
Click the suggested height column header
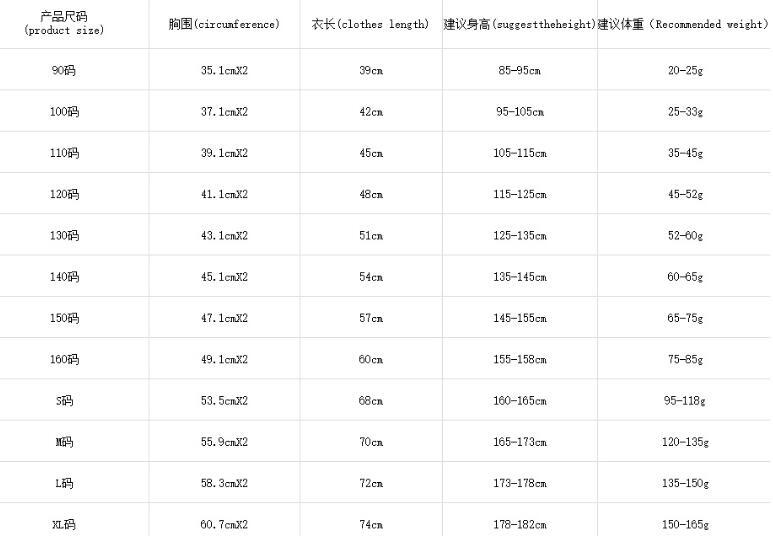[519, 24]
